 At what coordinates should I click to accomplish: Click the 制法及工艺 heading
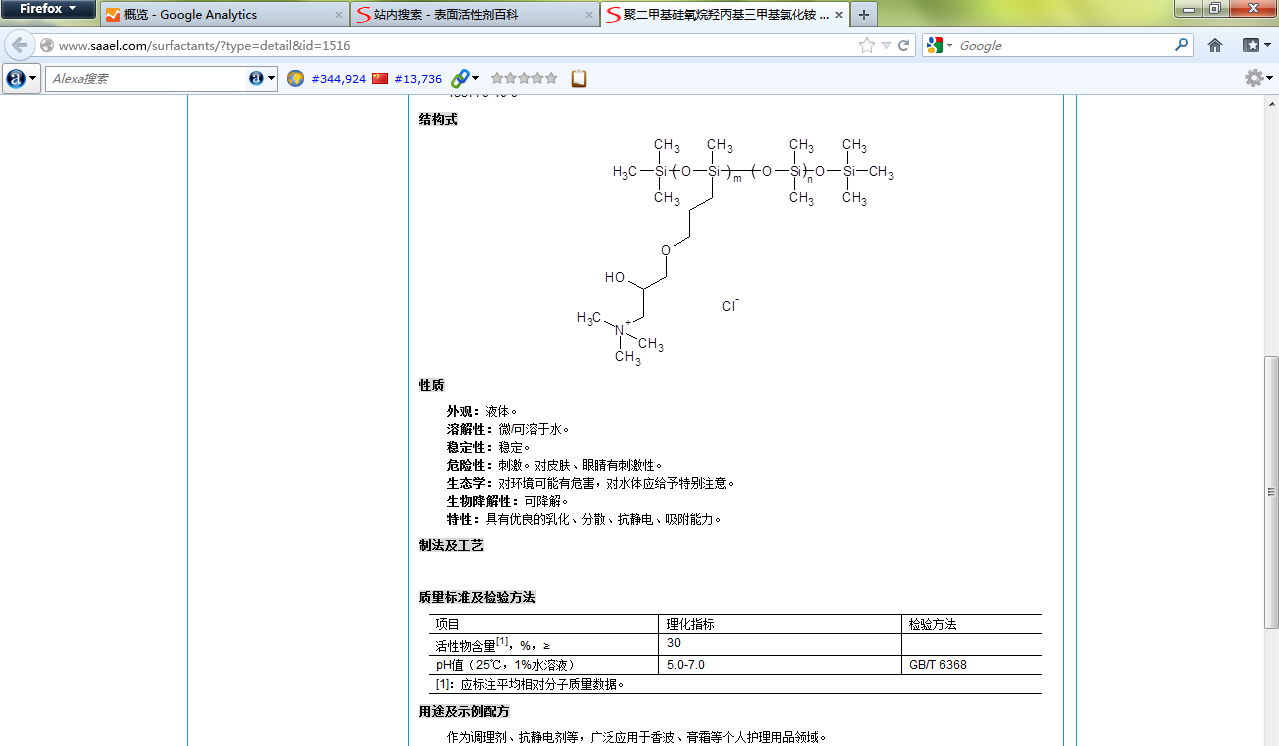(451, 546)
